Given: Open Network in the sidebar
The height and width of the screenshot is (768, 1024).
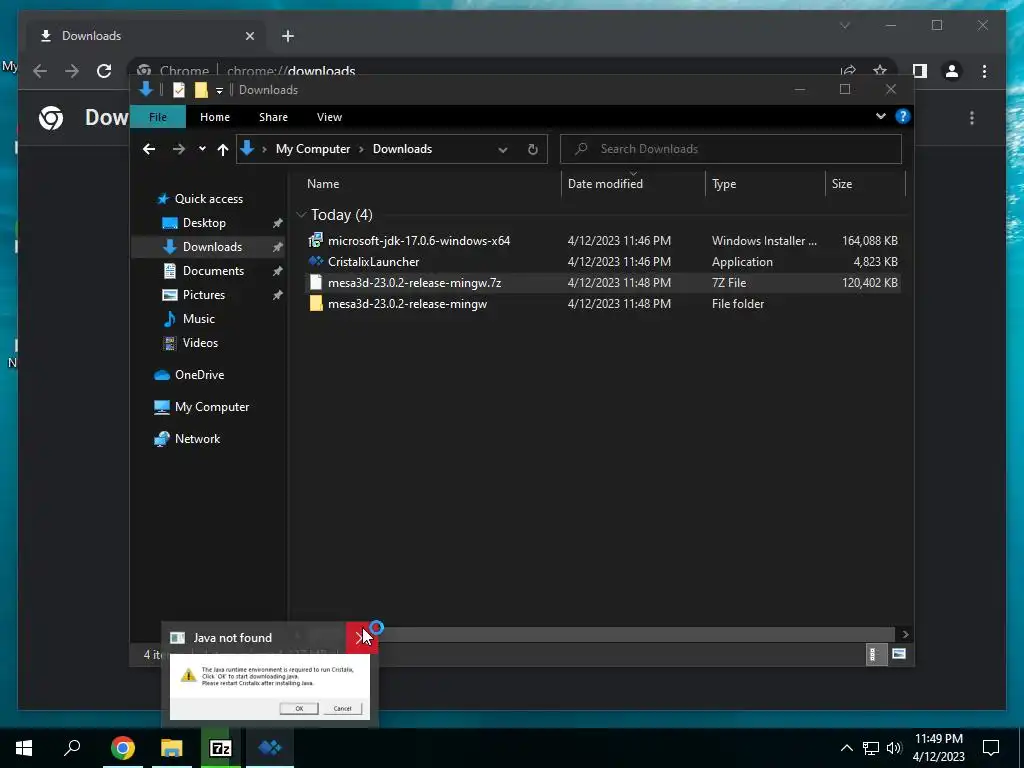Looking at the screenshot, I should tap(197, 439).
